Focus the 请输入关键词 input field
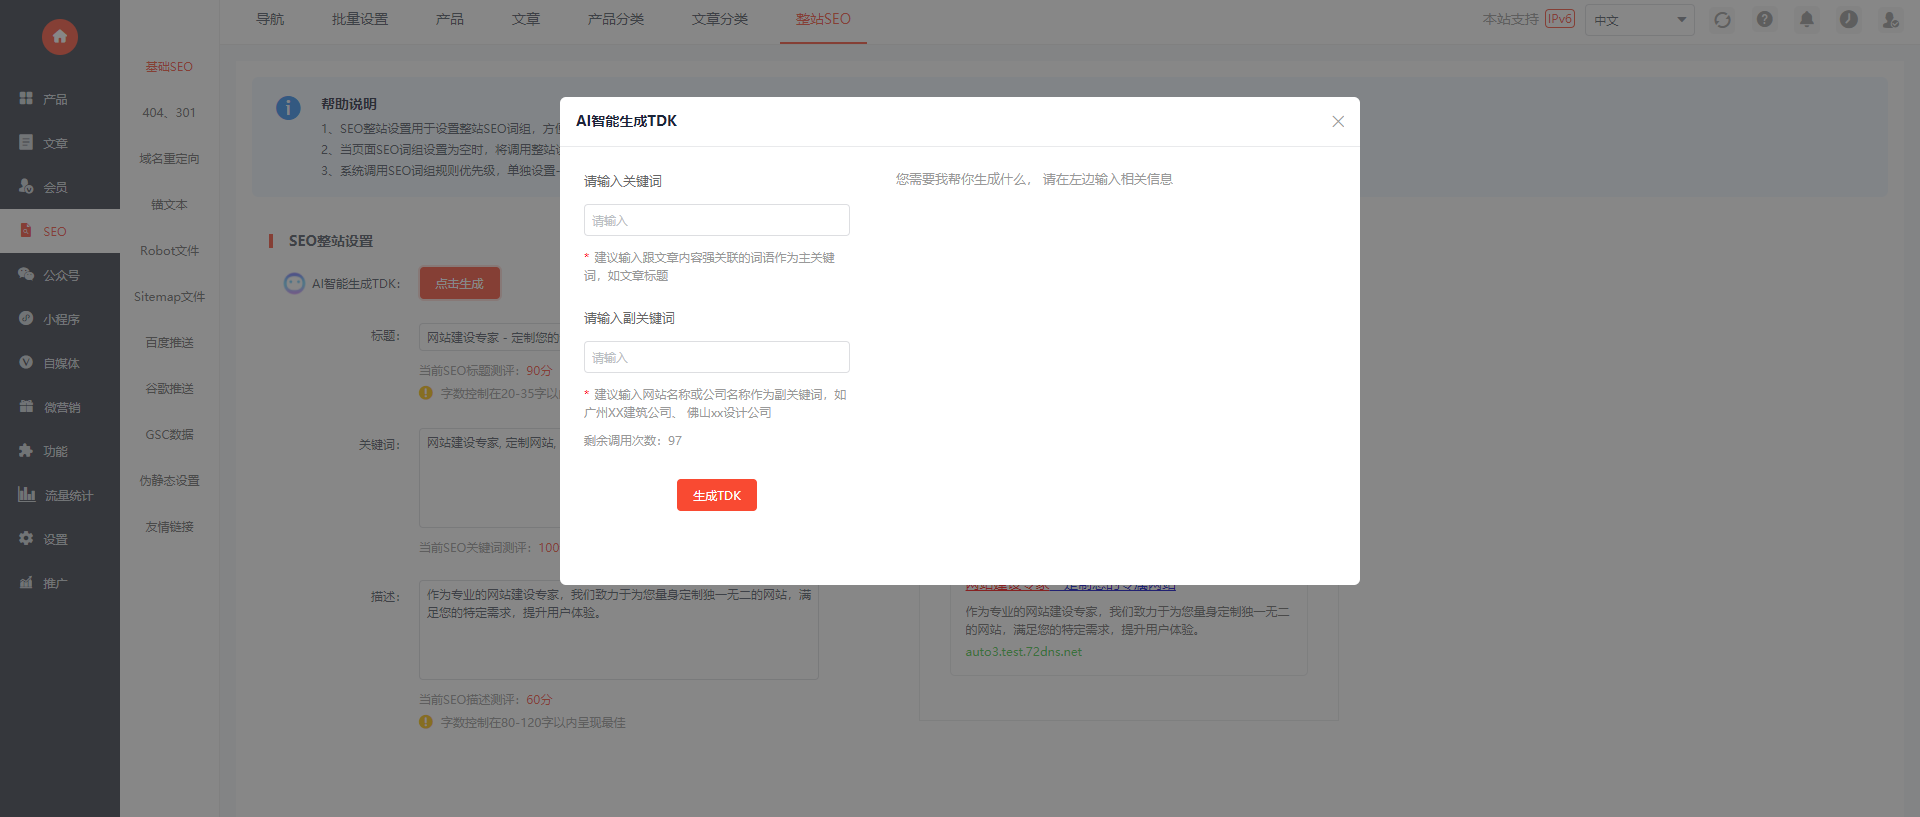Viewport: 1920px width, 817px height. click(717, 220)
